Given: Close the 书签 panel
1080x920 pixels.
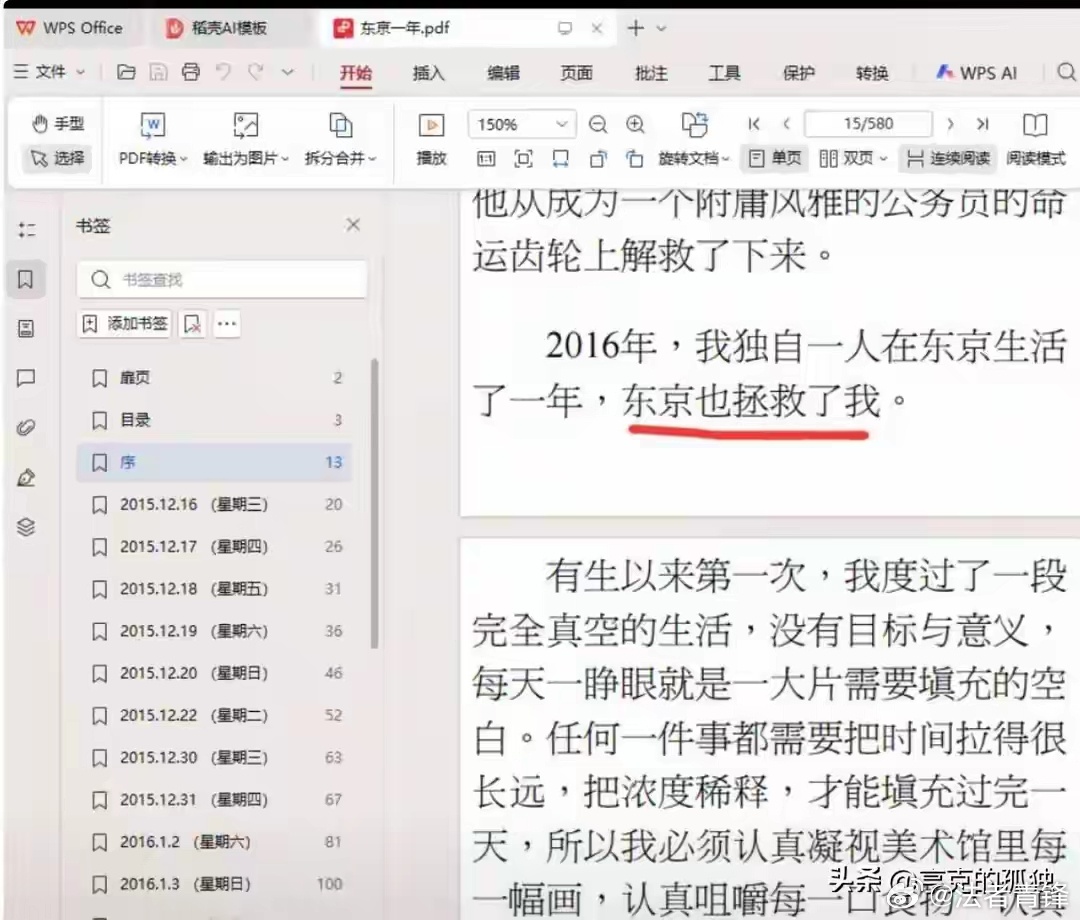Looking at the screenshot, I should click(353, 224).
